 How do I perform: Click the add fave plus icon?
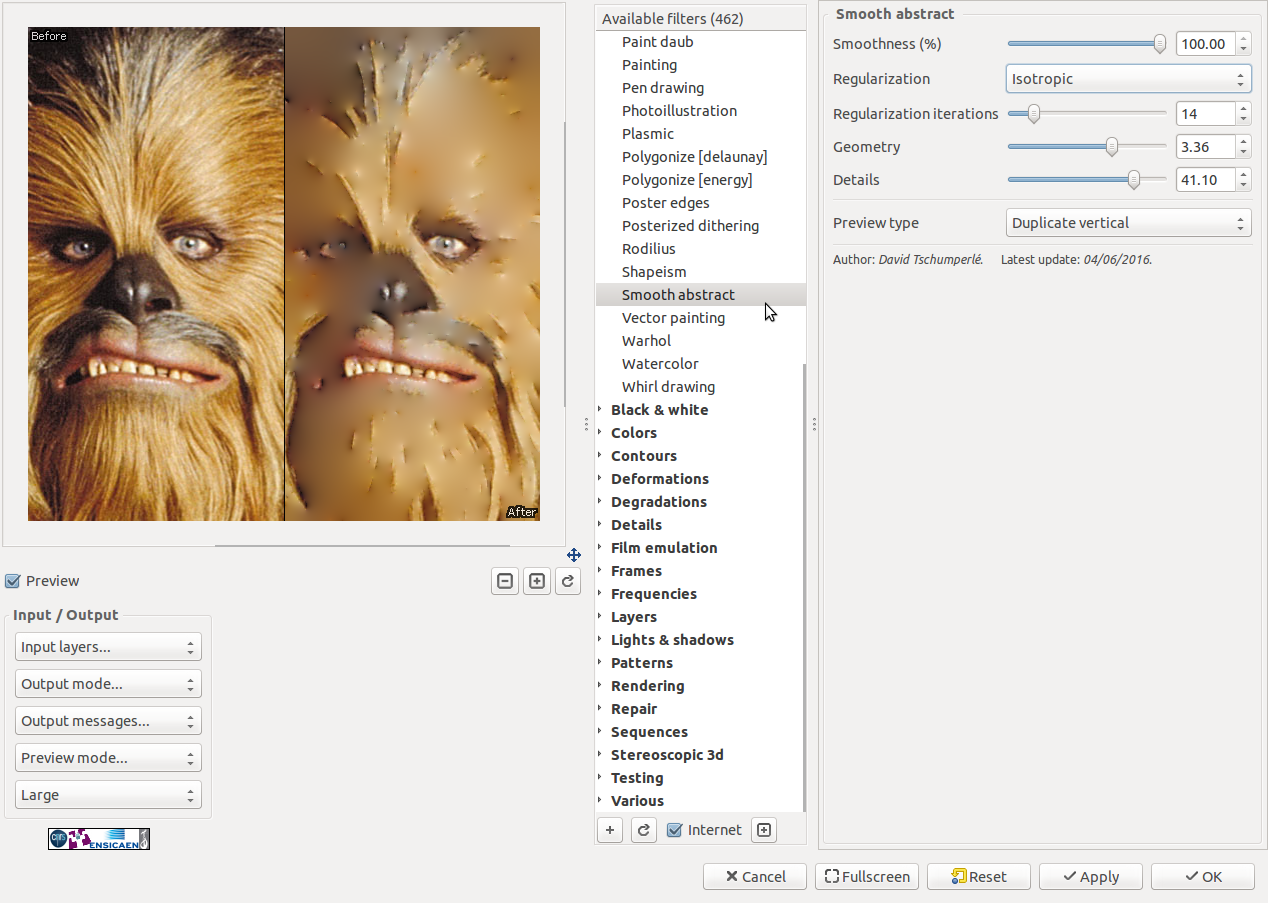tap(610, 830)
